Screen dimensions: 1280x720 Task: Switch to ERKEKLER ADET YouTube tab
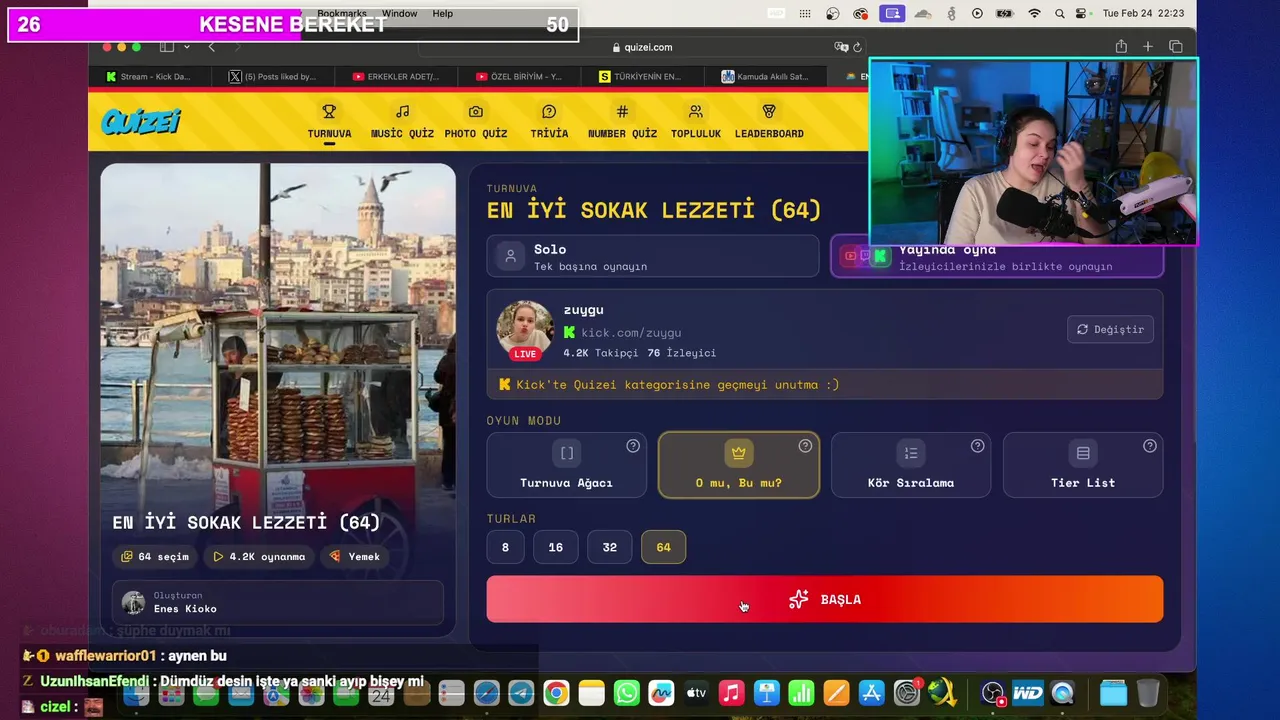[396, 76]
